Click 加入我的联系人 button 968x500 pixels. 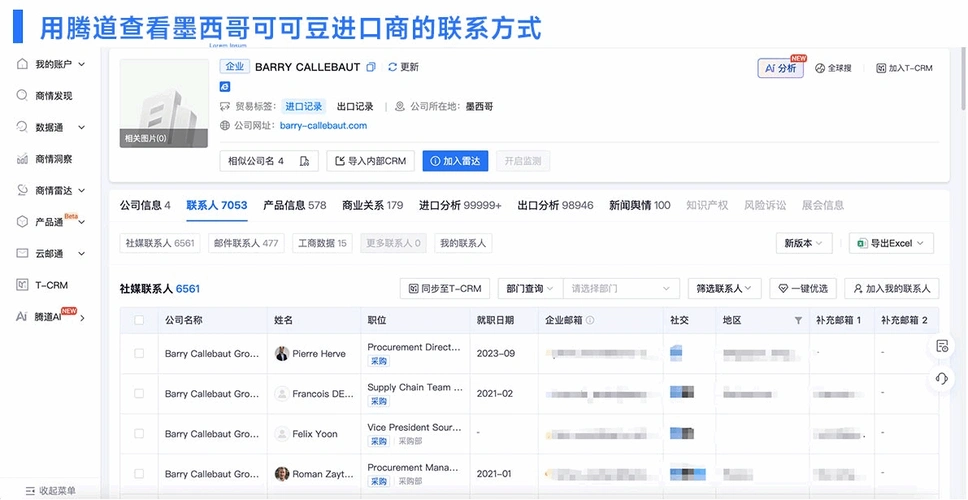click(891, 288)
